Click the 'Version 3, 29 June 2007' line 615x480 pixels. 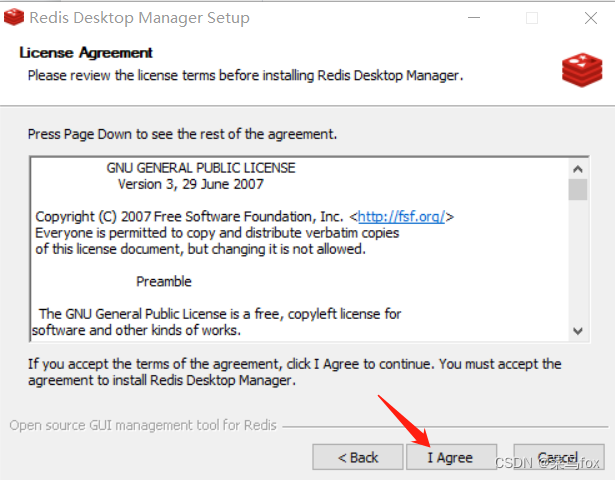click(191, 184)
